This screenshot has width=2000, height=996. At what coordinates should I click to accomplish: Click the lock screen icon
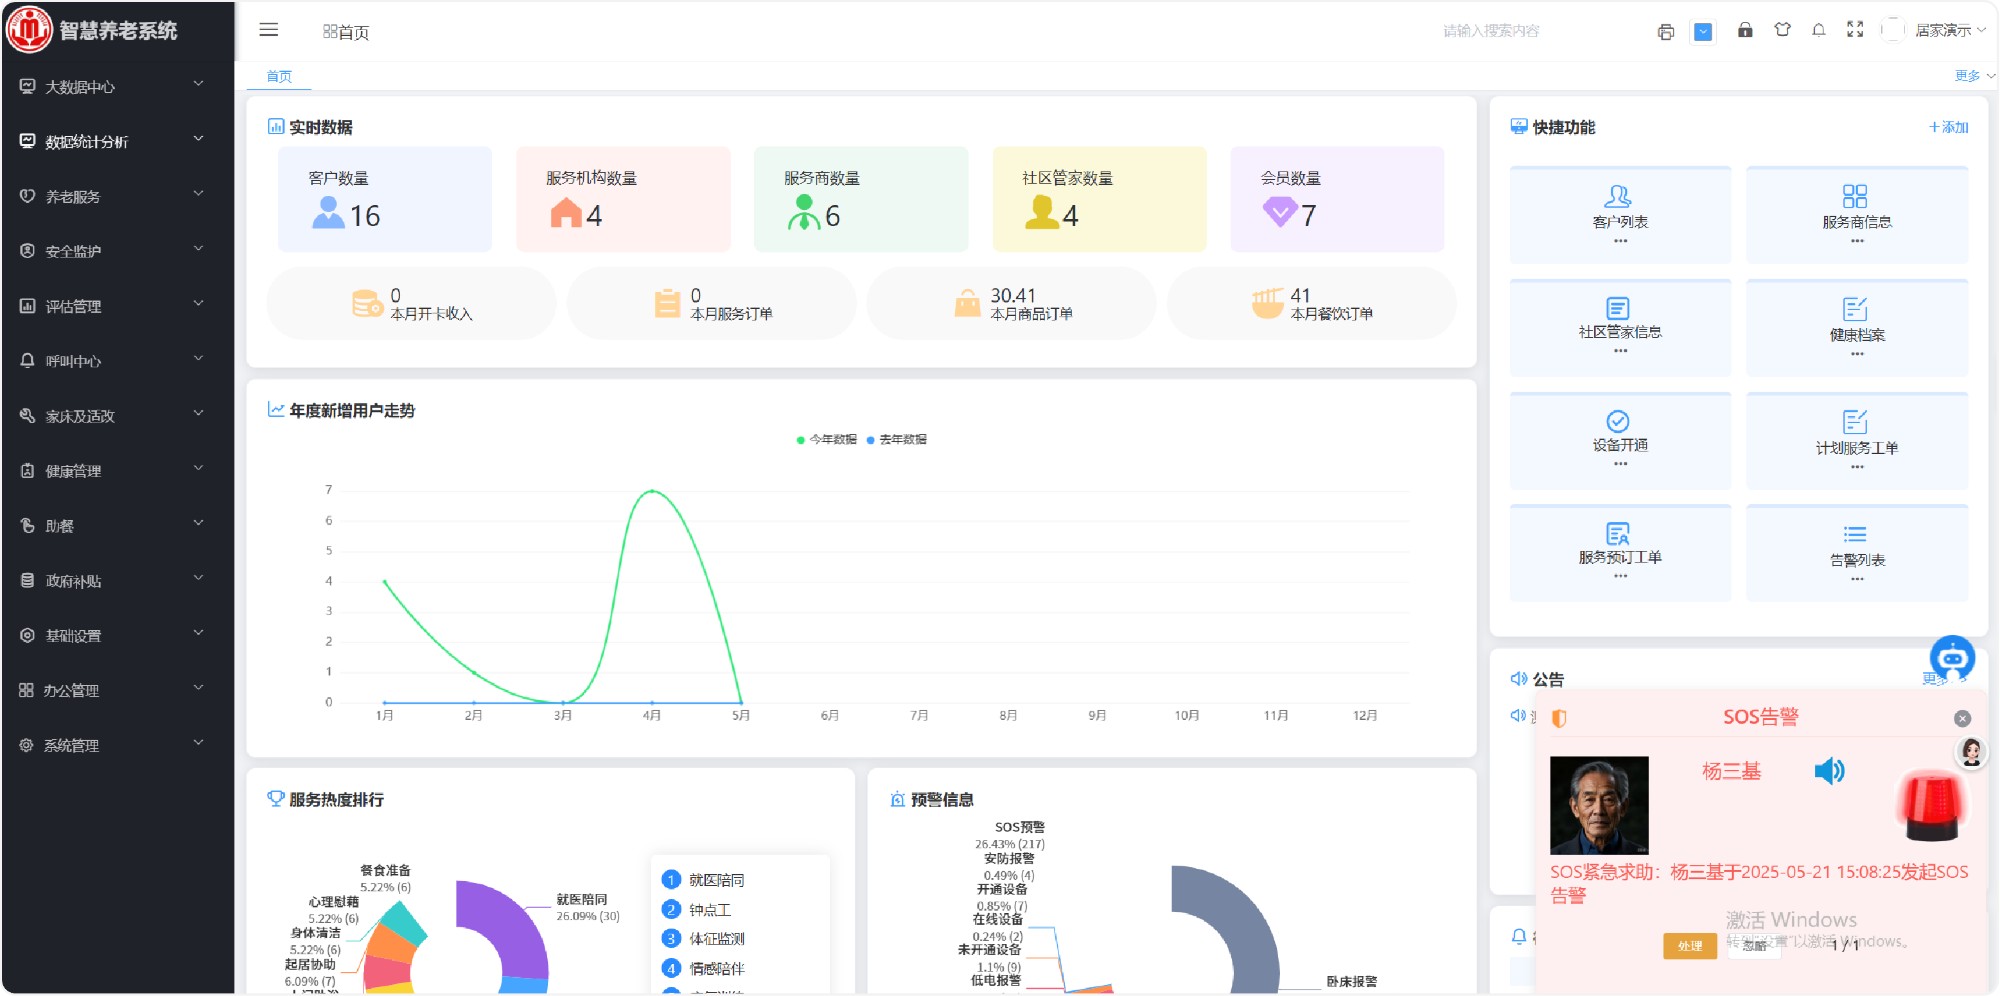pos(1745,30)
